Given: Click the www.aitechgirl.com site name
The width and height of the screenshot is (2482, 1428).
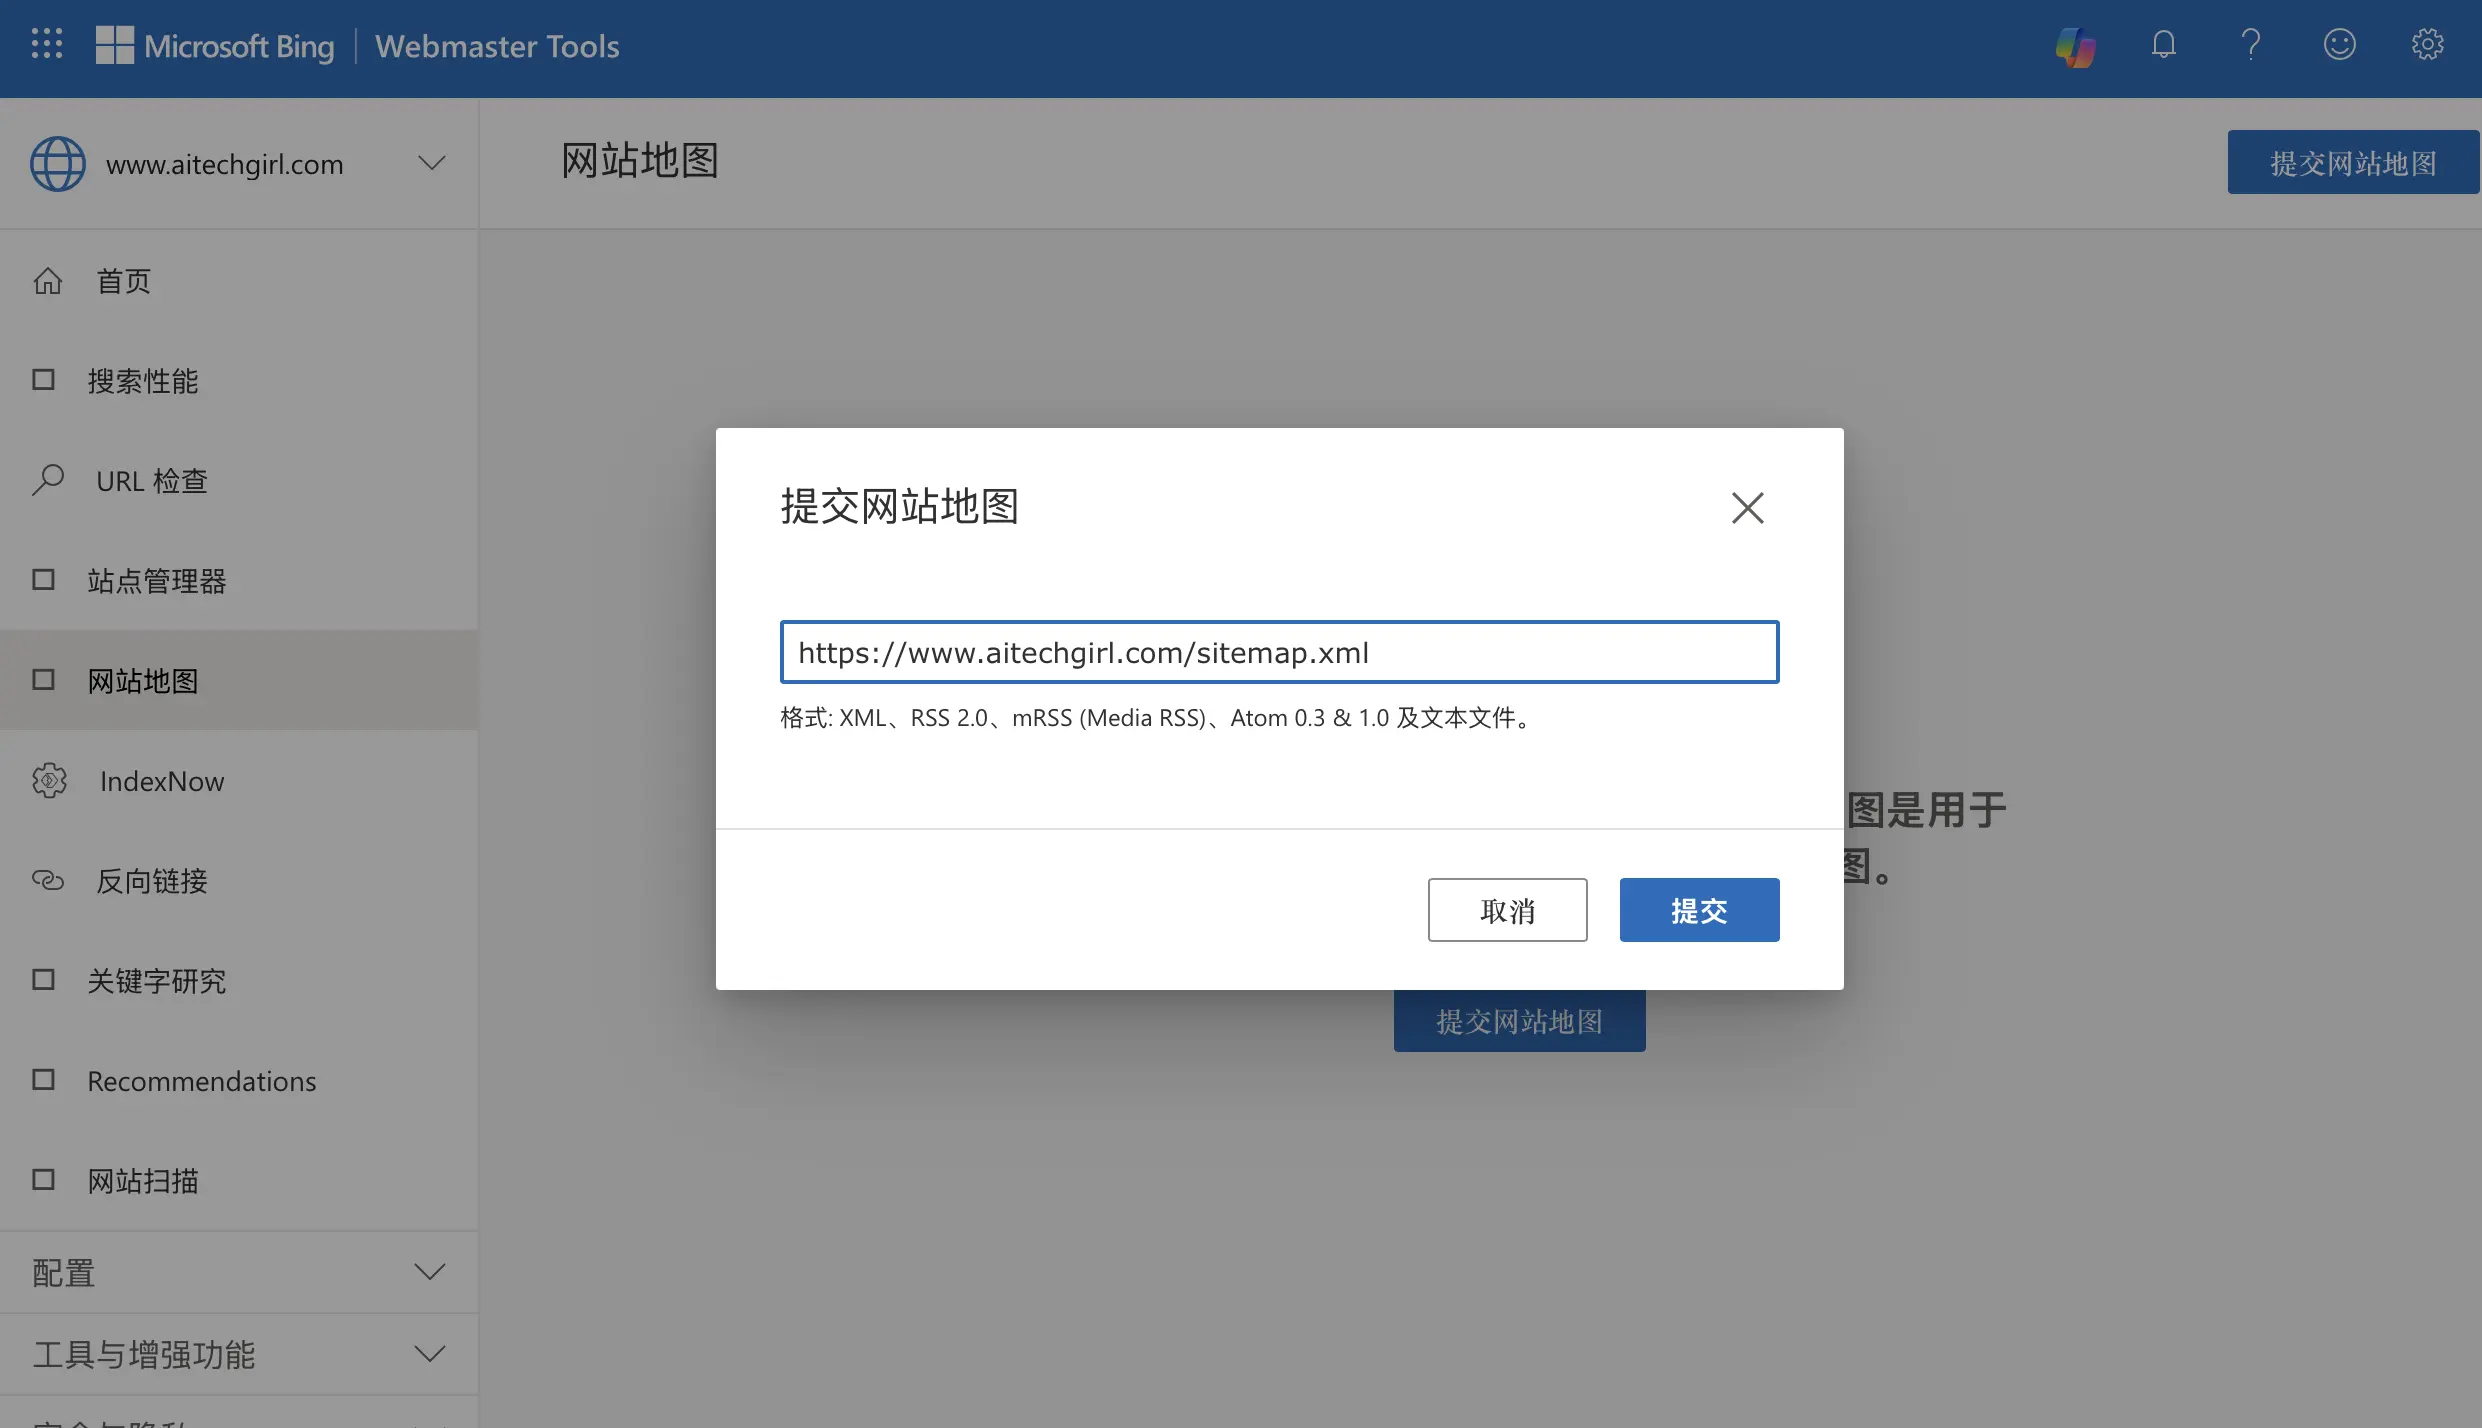Looking at the screenshot, I should point(225,164).
